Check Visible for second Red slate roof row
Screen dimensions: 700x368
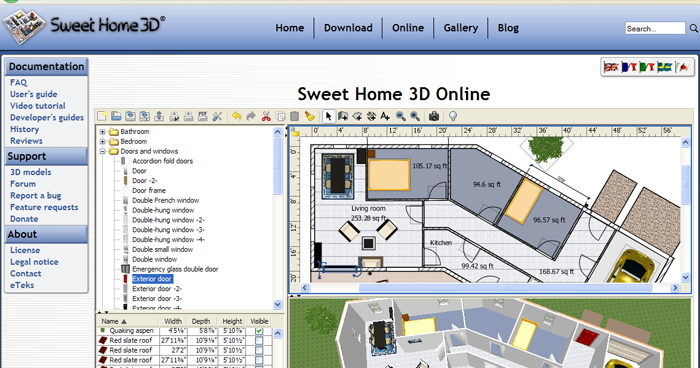point(259,351)
